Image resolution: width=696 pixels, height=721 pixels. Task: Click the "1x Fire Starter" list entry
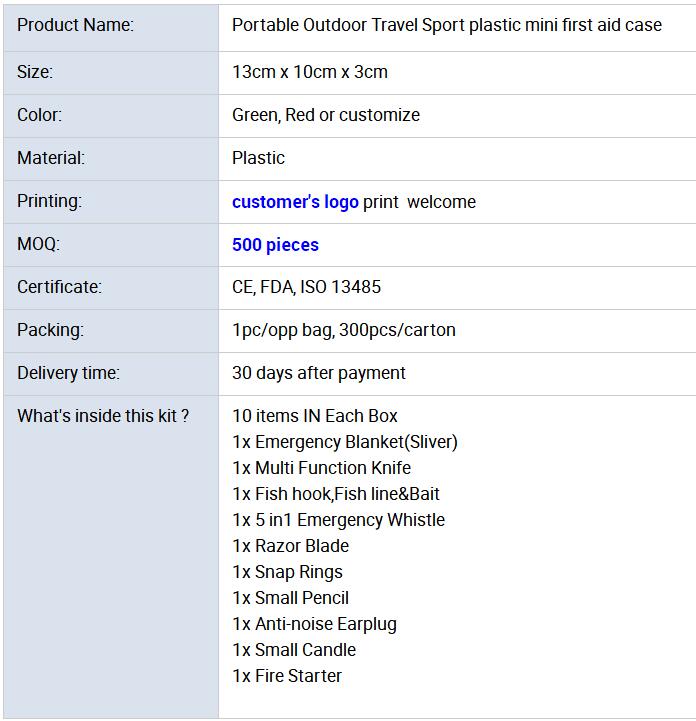click(x=287, y=676)
